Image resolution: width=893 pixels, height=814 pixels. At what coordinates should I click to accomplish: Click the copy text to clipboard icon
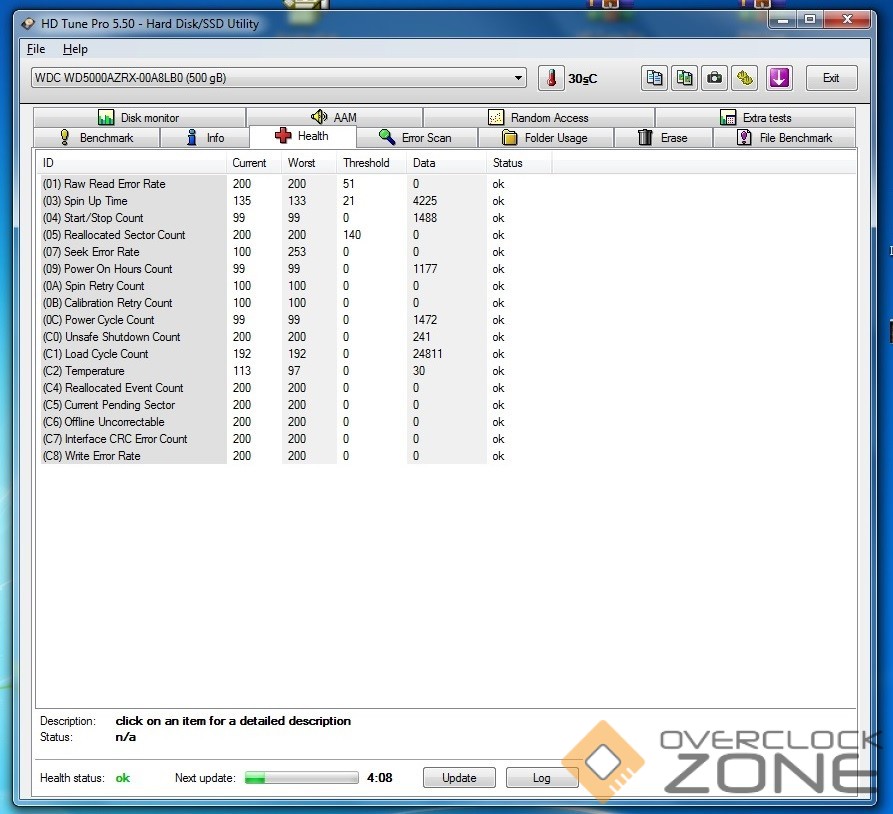pyautogui.click(x=654, y=78)
